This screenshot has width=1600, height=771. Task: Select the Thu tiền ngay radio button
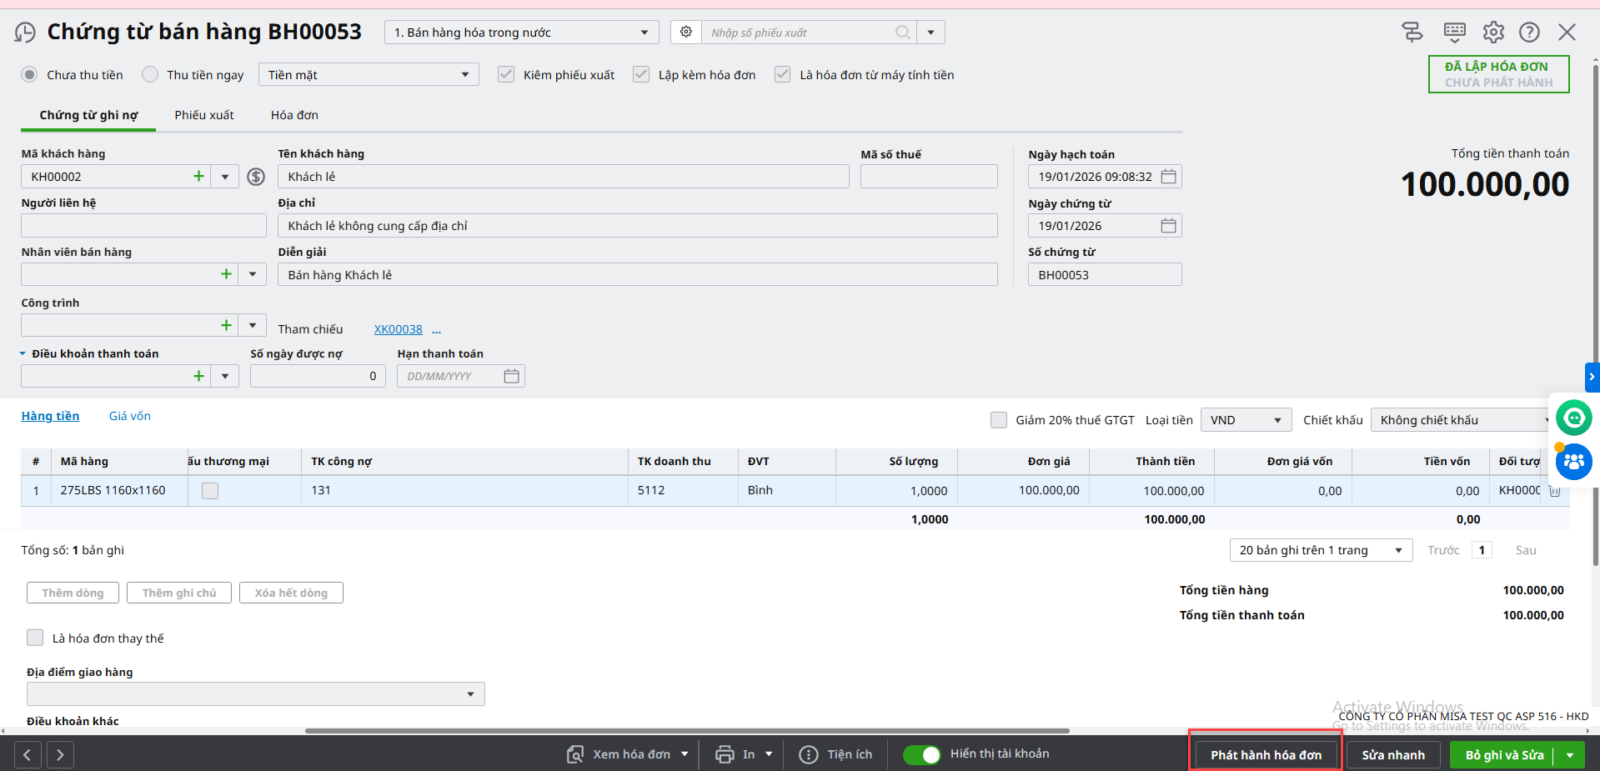pos(150,75)
